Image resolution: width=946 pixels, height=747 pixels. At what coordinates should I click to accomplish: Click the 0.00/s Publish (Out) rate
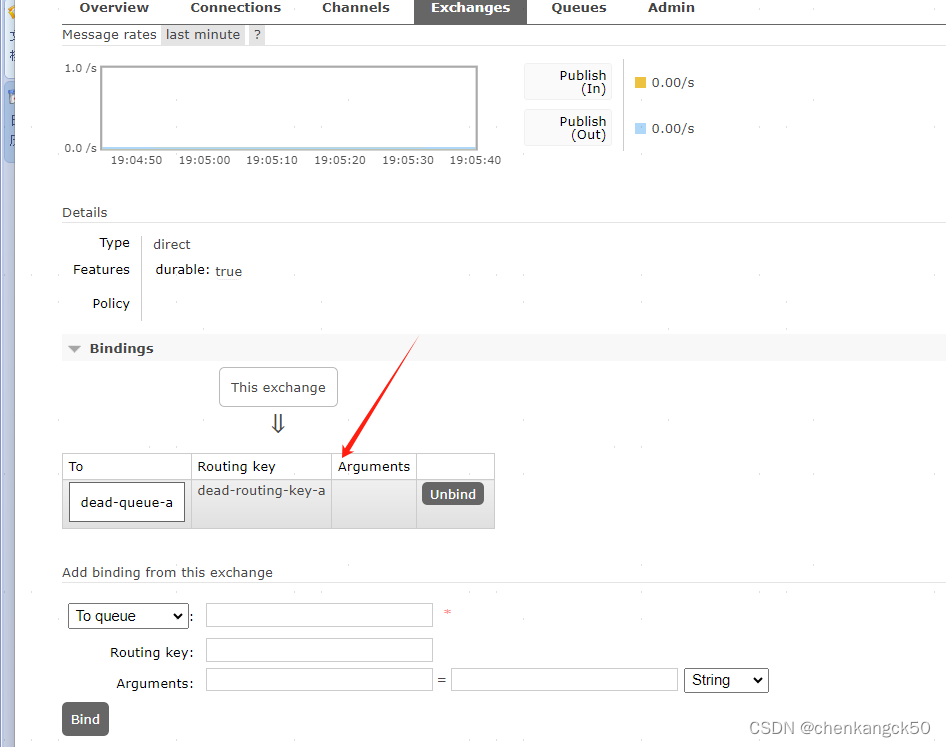tap(673, 129)
